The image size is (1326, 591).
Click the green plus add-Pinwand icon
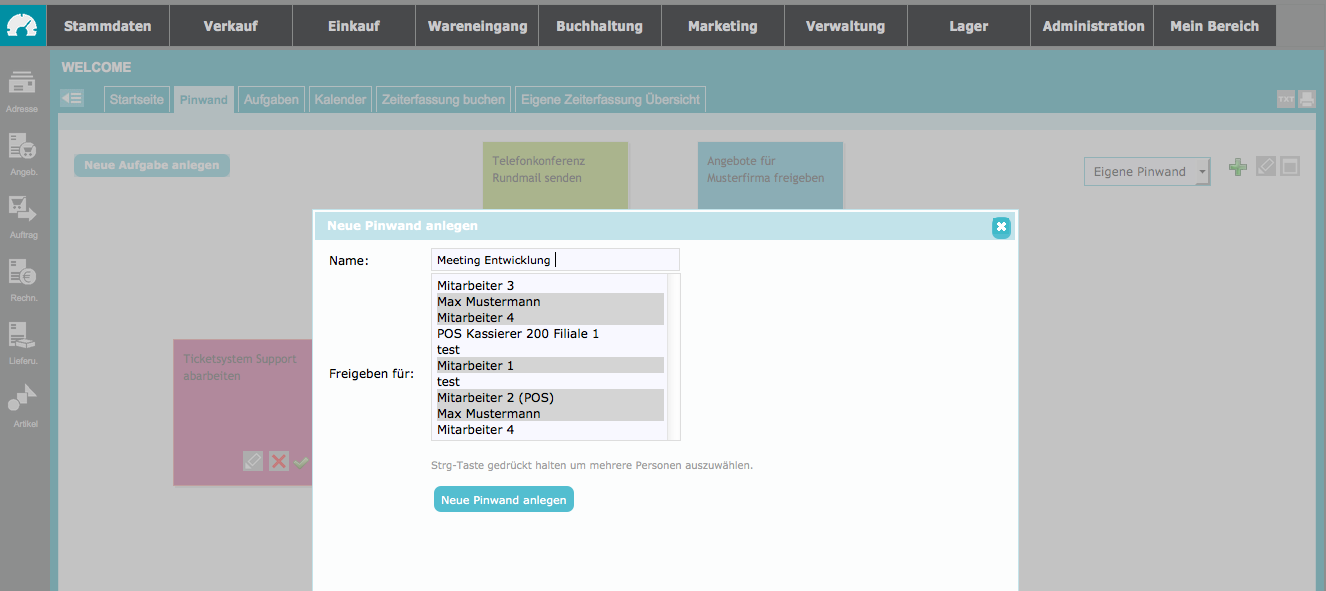pyautogui.click(x=1238, y=168)
